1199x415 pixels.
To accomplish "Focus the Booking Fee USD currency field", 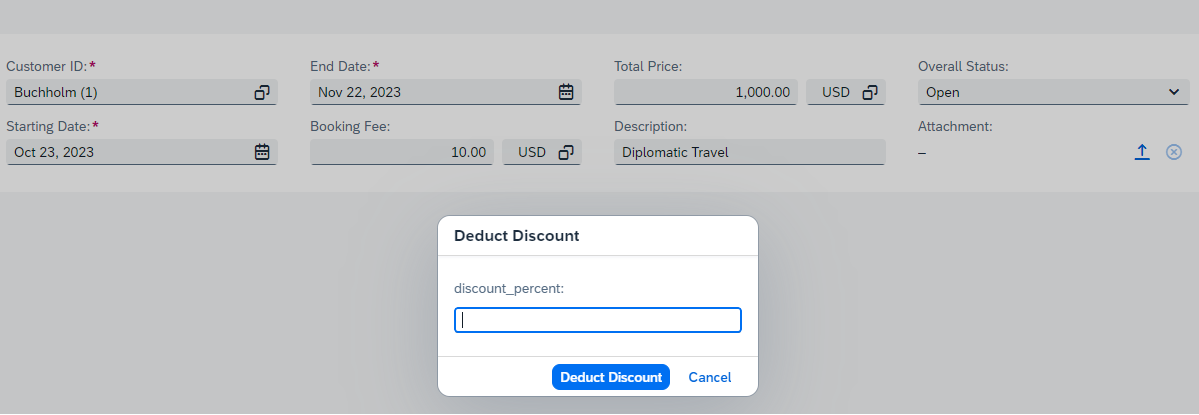I will pos(542,152).
